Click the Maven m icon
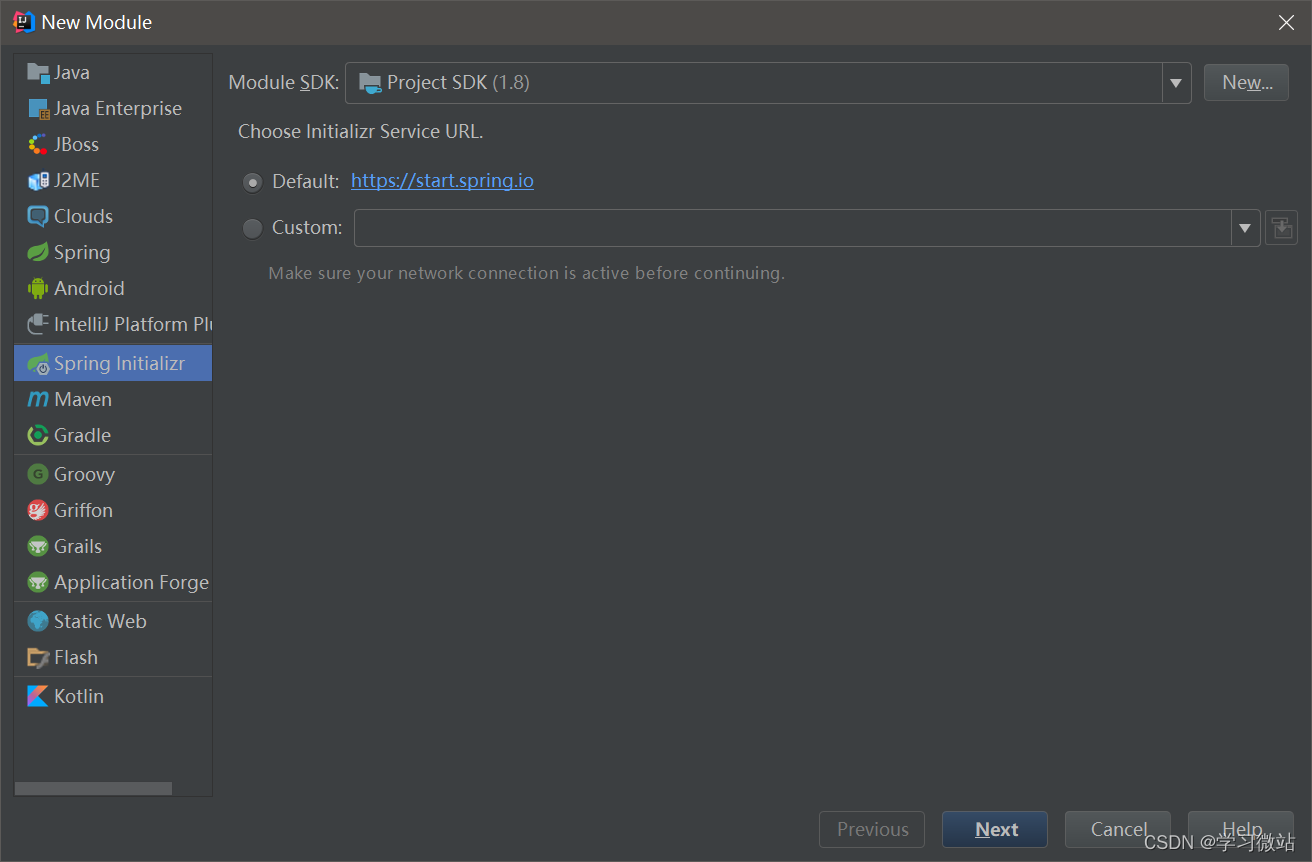1312x862 pixels. coord(38,399)
